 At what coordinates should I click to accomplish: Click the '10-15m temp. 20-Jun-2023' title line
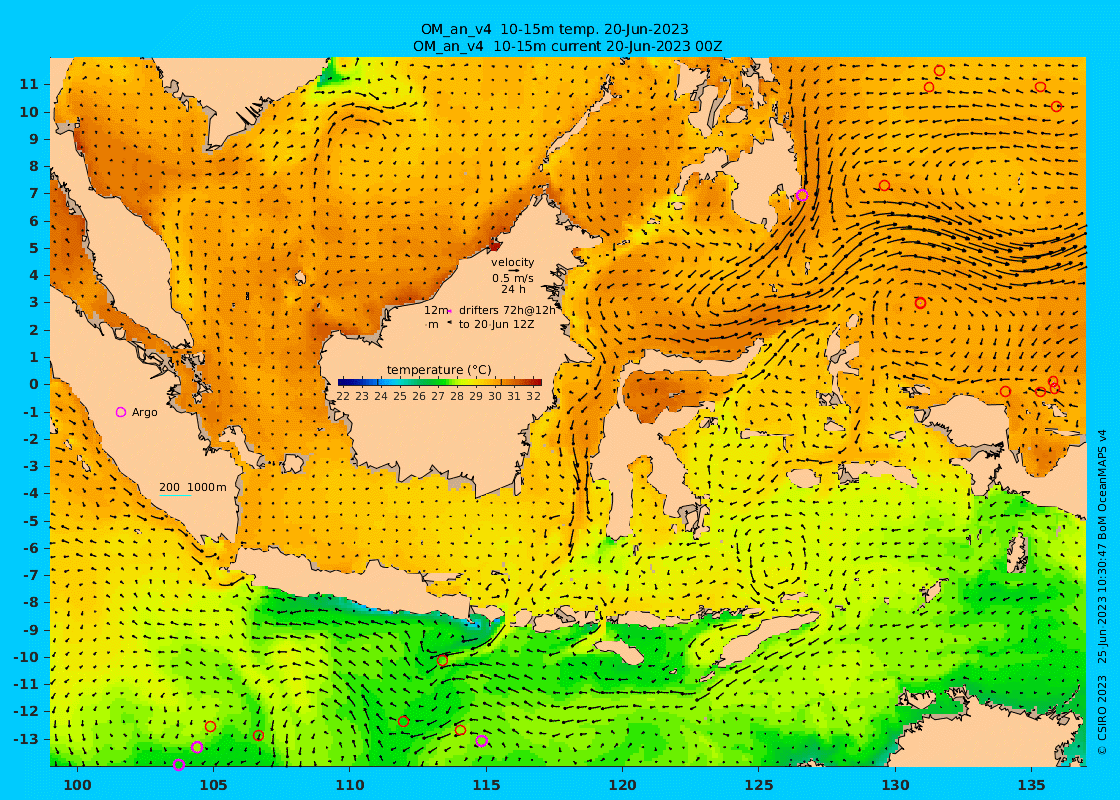click(554, 29)
